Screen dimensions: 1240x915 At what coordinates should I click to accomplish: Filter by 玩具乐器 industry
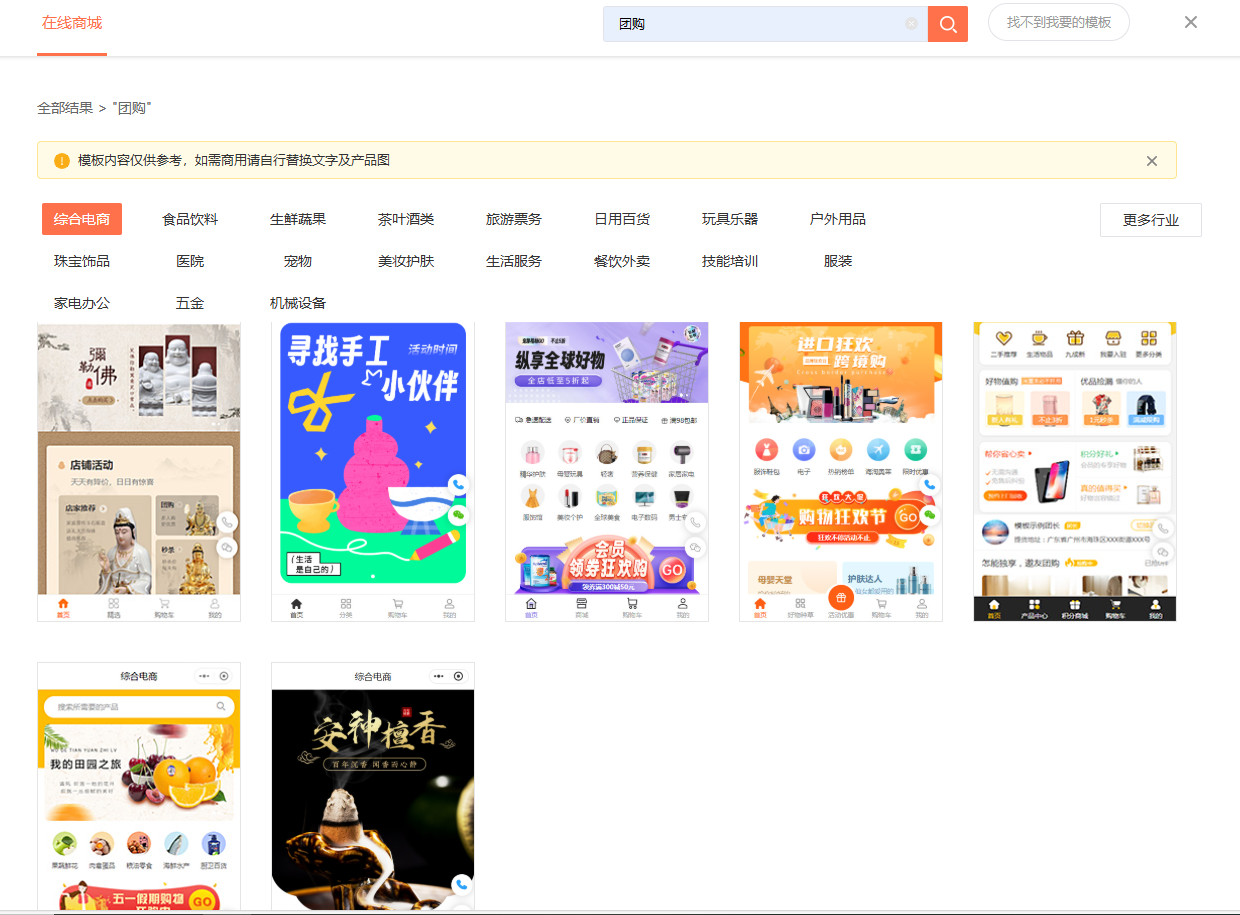click(730, 219)
